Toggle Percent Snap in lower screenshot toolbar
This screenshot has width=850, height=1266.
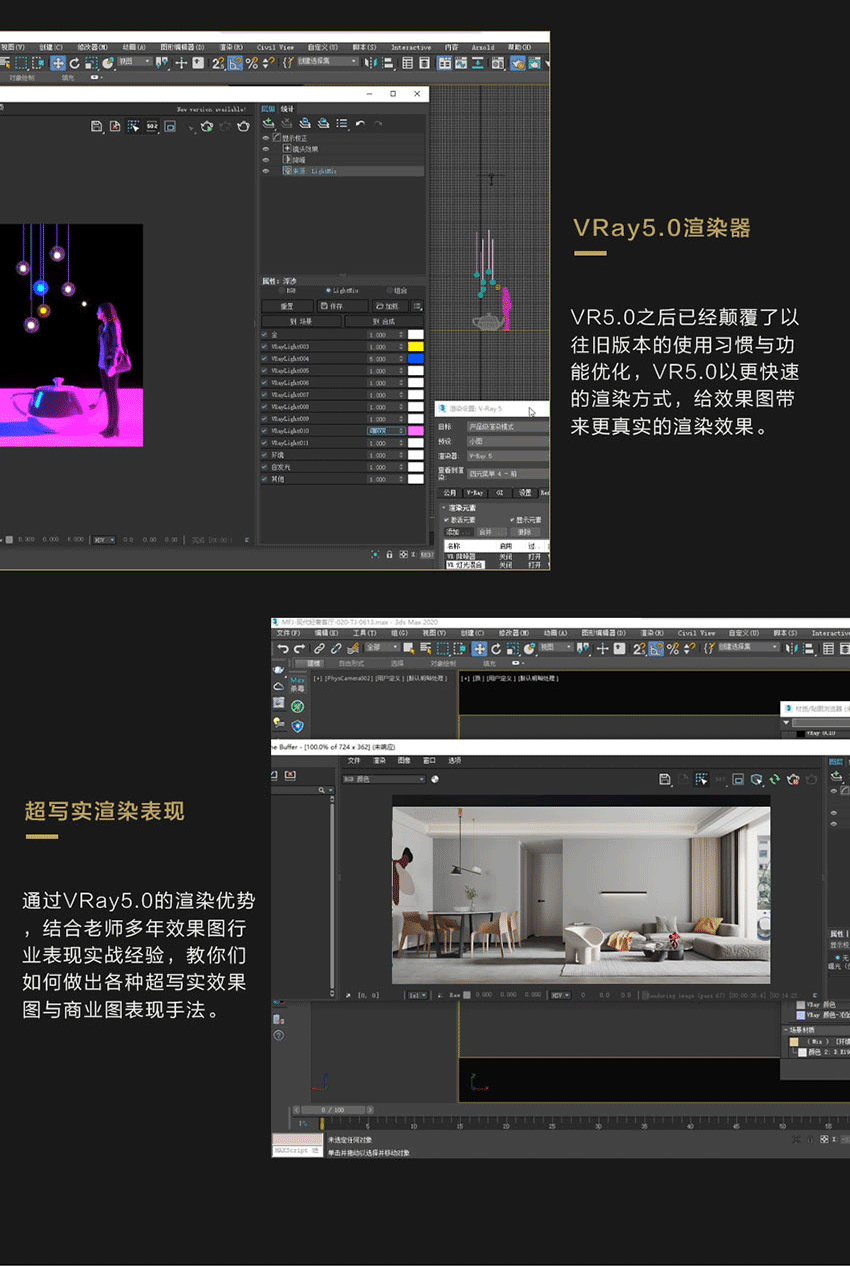pyautogui.click(x=673, y=649)
